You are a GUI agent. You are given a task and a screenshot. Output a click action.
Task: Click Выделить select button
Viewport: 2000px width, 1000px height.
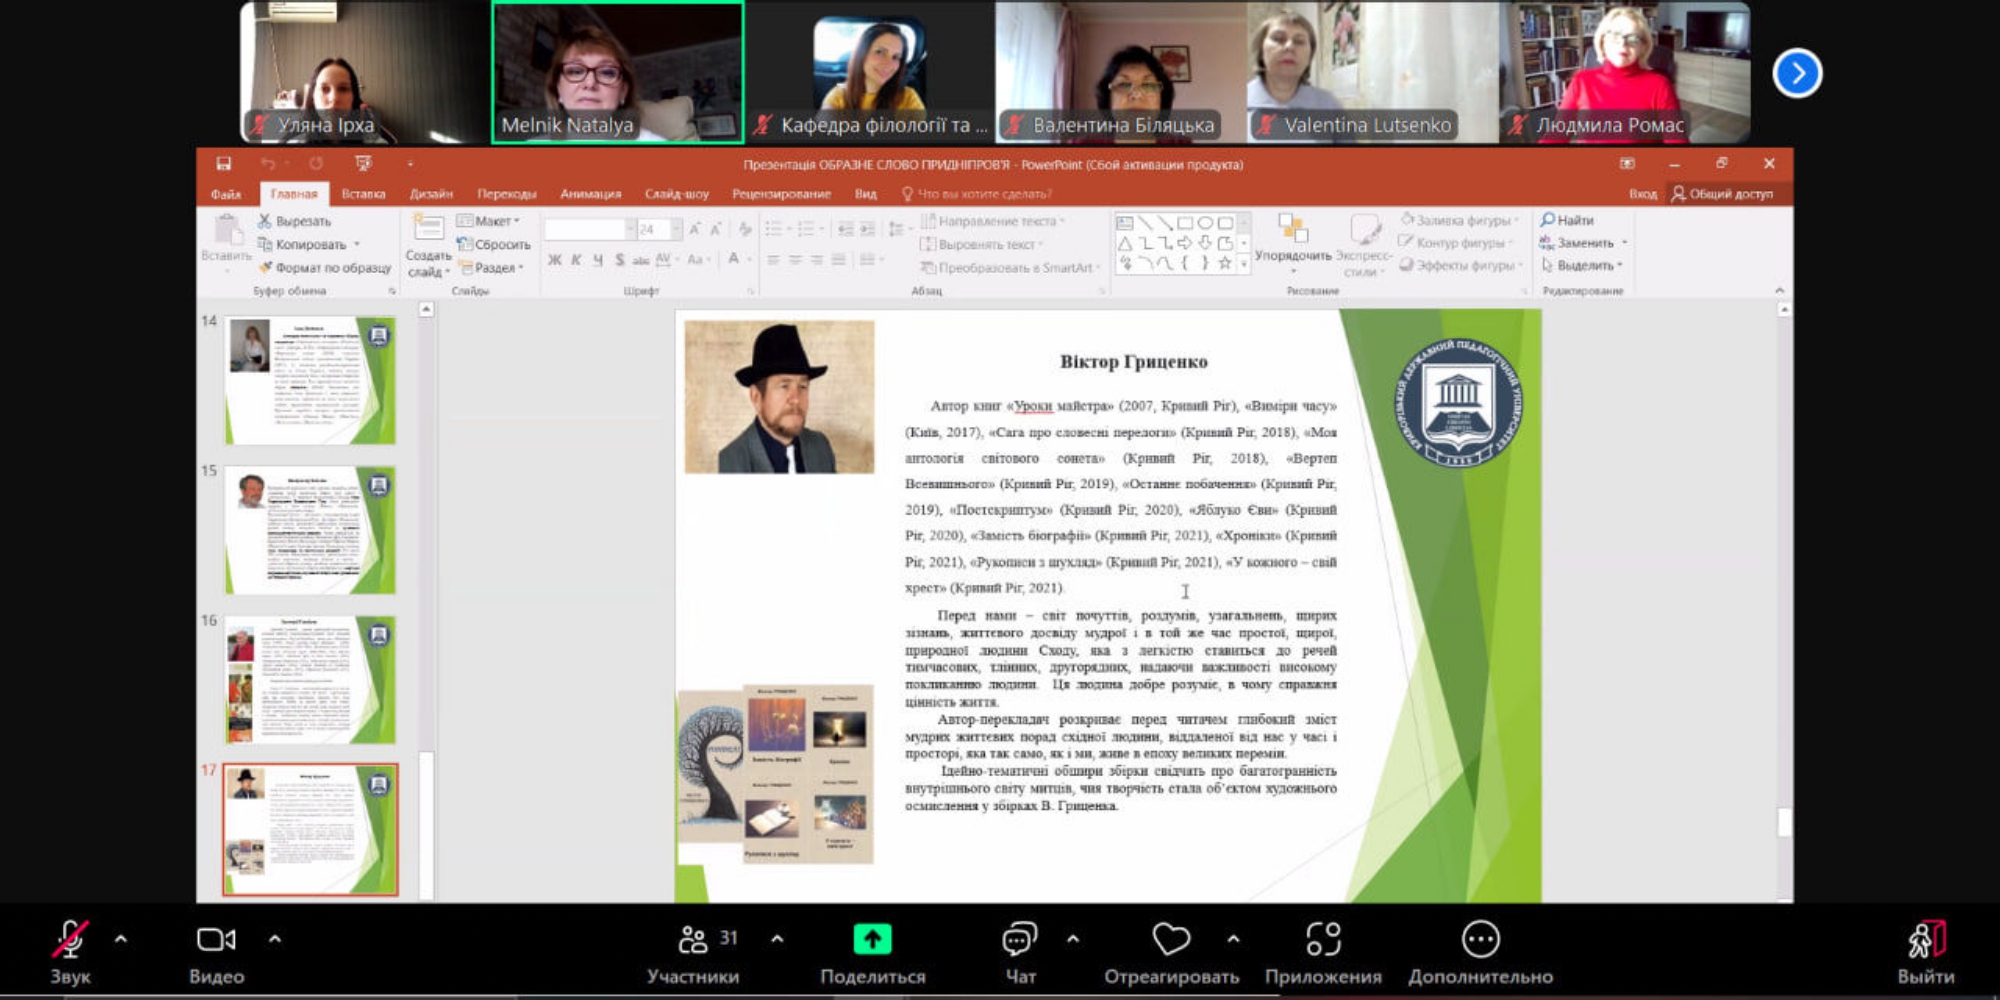tap(1581, 266)
